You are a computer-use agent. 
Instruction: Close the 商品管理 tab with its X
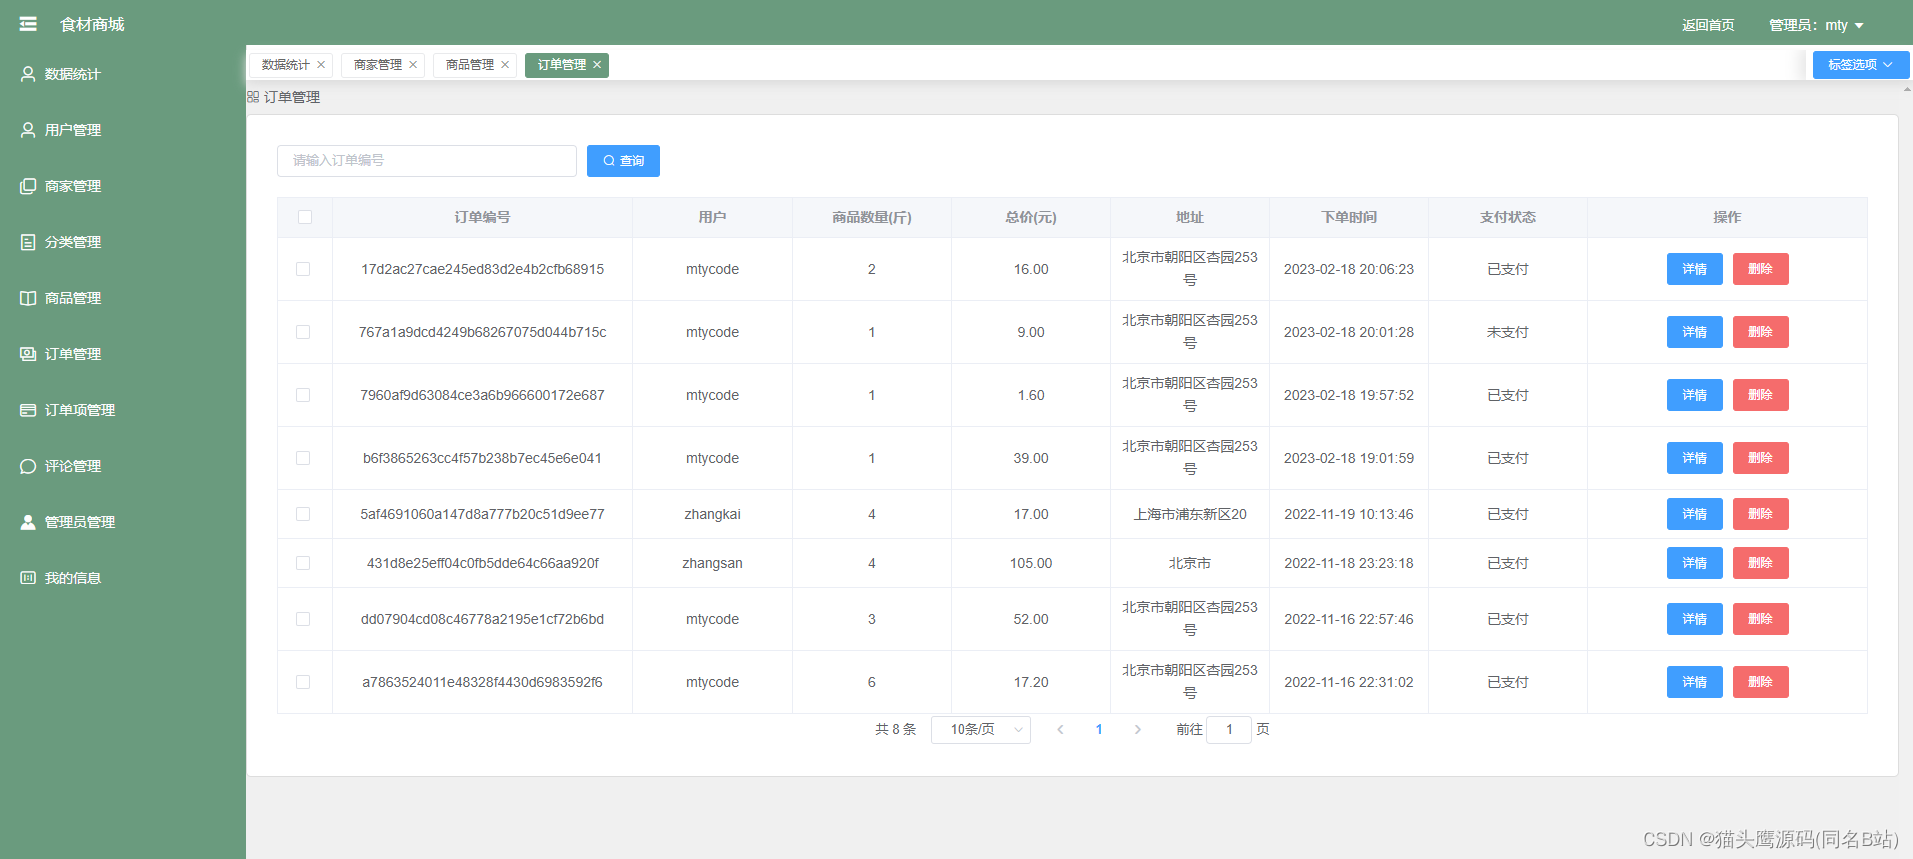click(505, 65)
